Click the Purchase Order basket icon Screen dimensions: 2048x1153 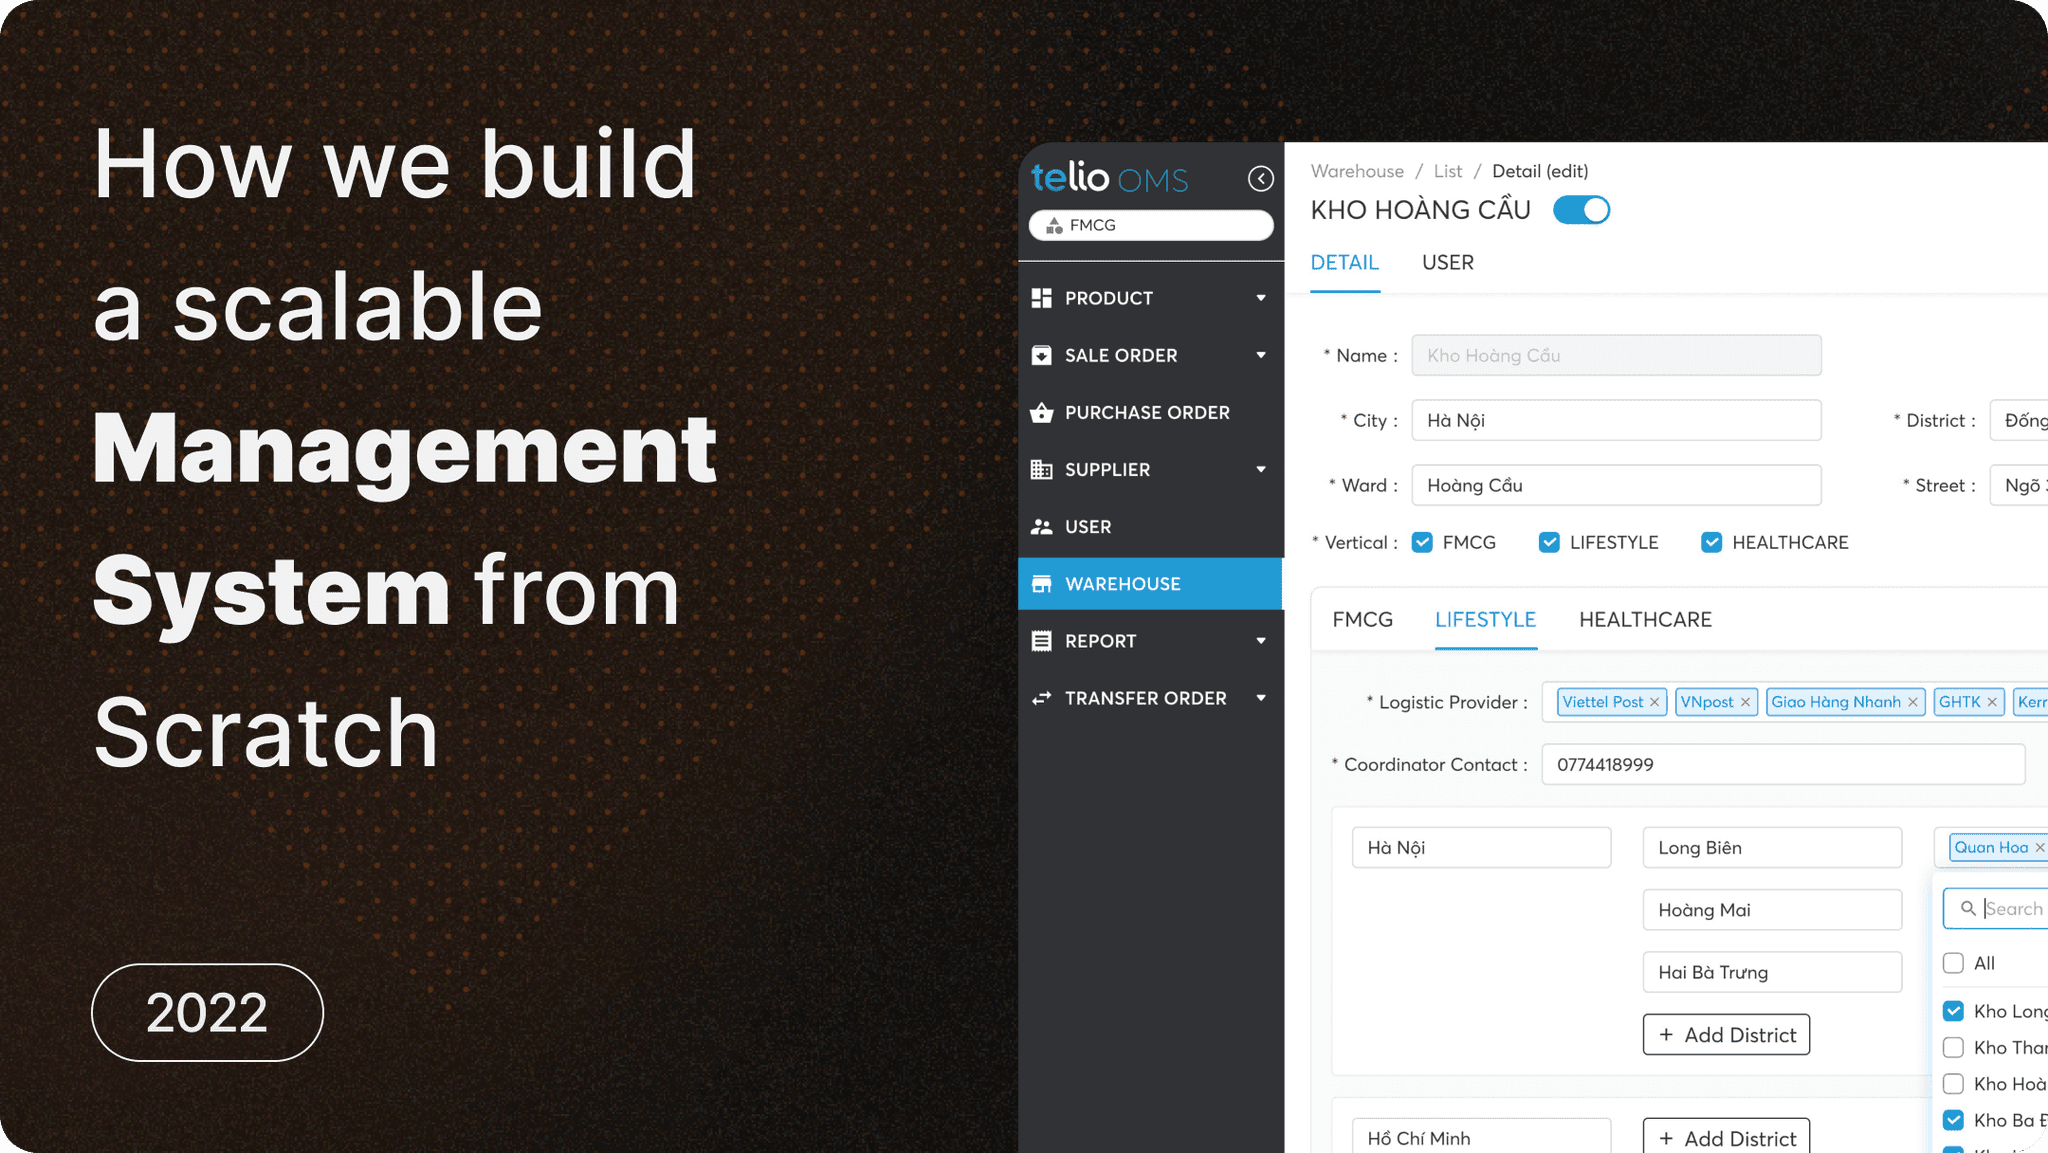(1041, 413)
